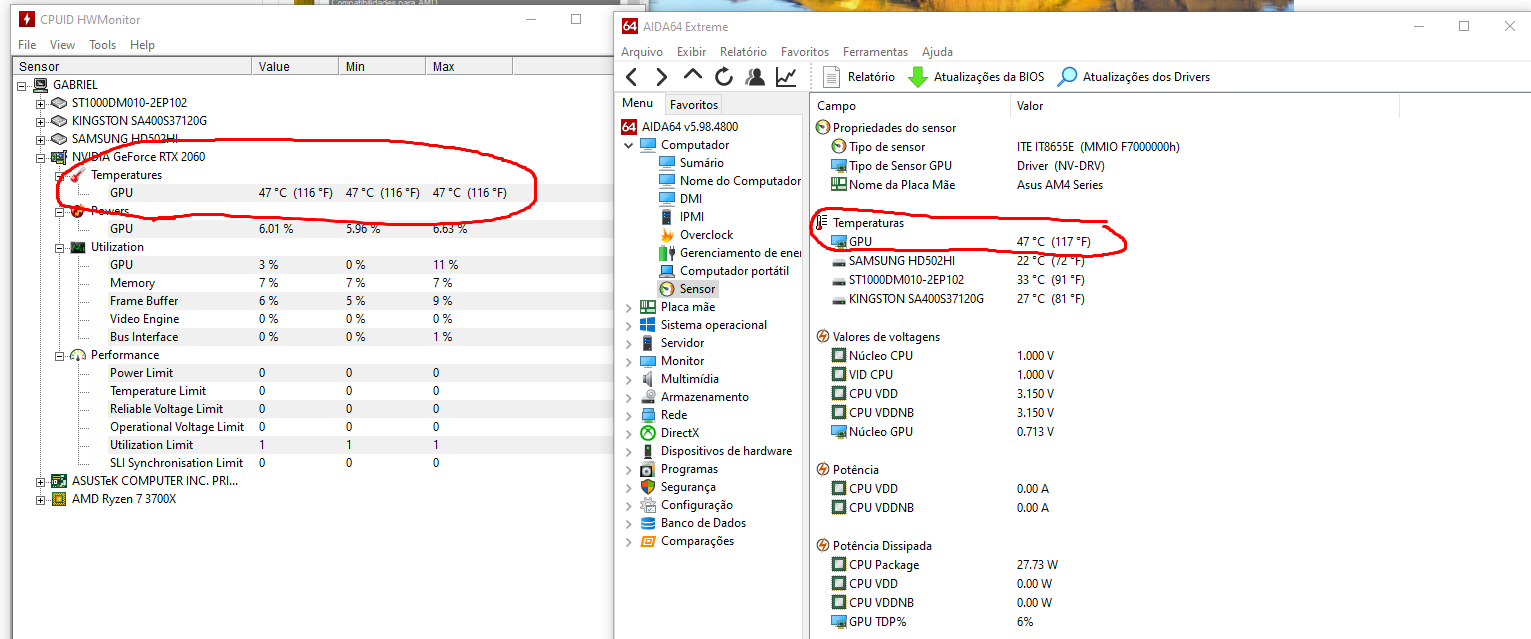Go back using AIDA64's back arrow

click(631, 77)
